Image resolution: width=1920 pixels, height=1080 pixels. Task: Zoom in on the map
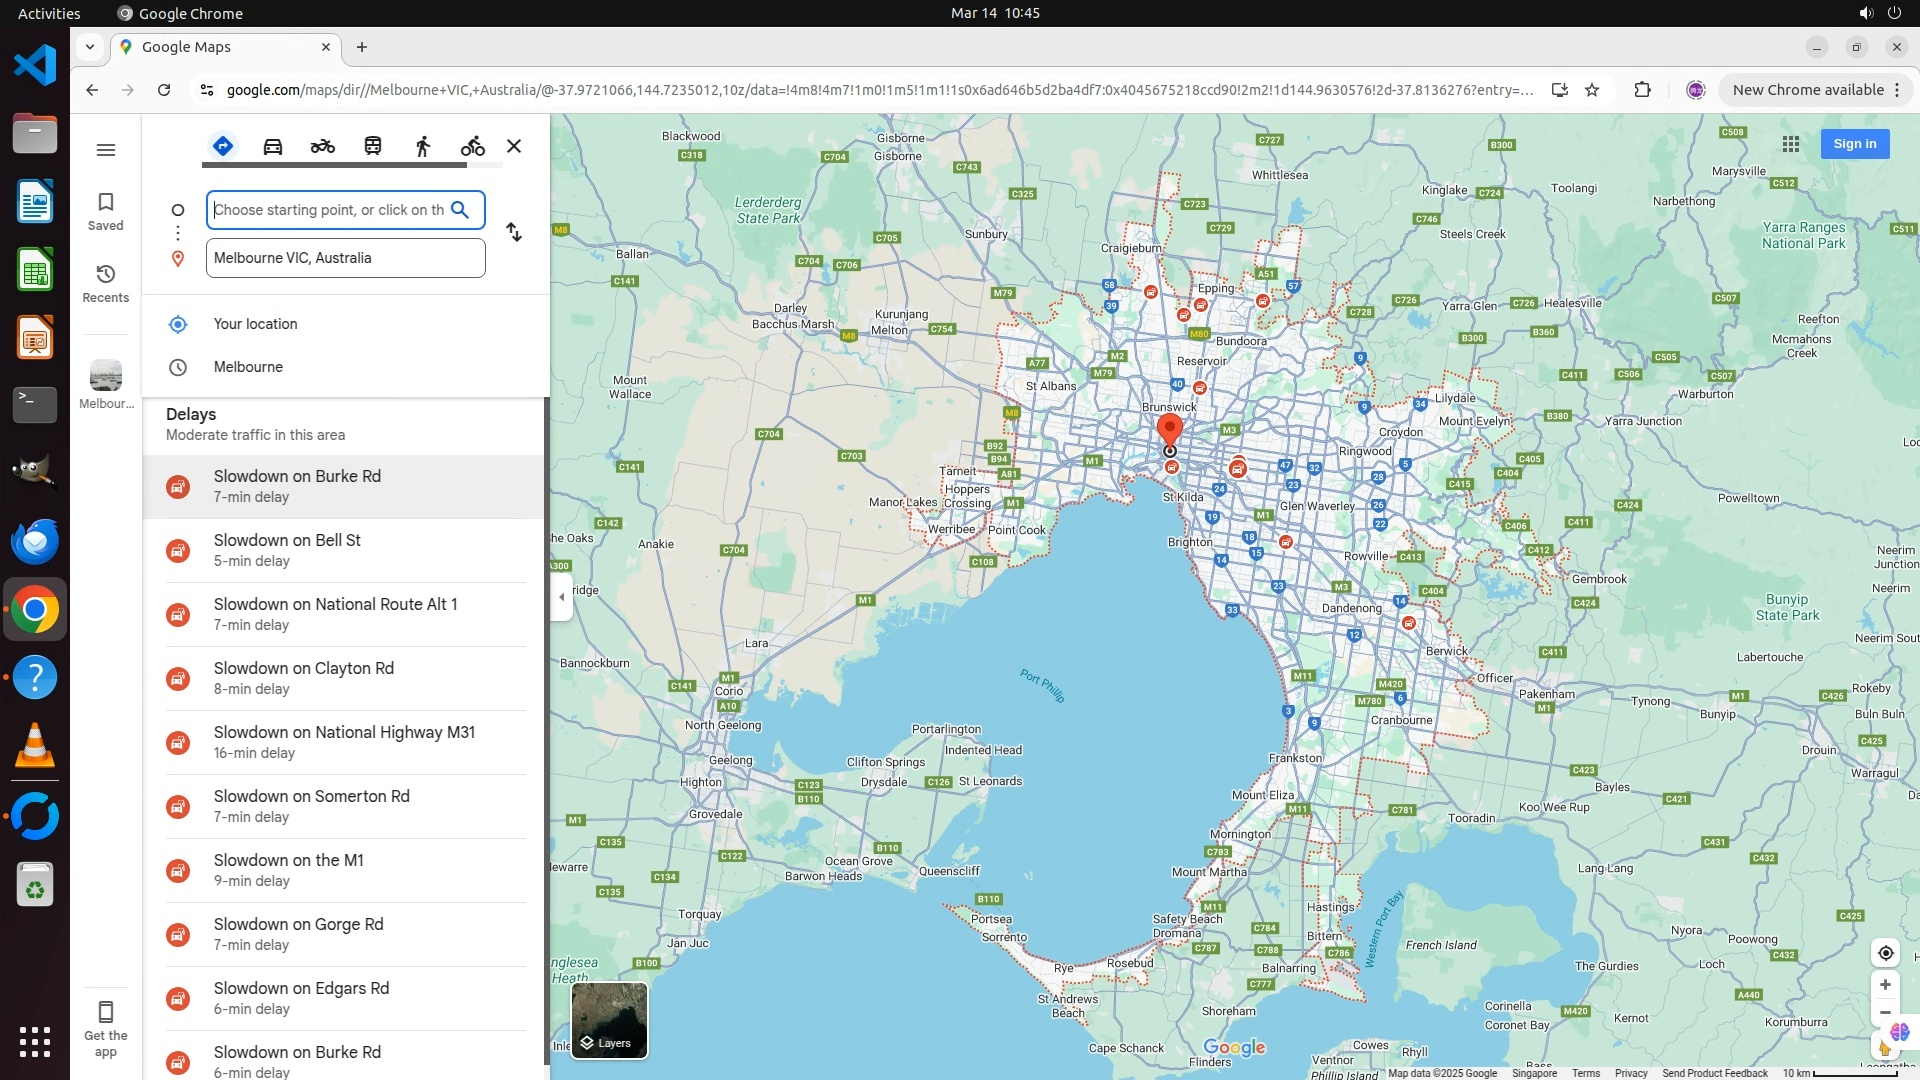[x=1885, y=985]
